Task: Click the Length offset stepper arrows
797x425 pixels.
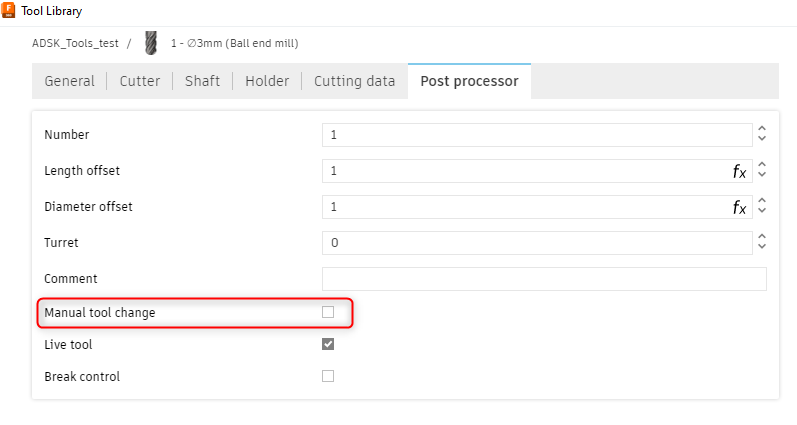Action: point(762,171)
